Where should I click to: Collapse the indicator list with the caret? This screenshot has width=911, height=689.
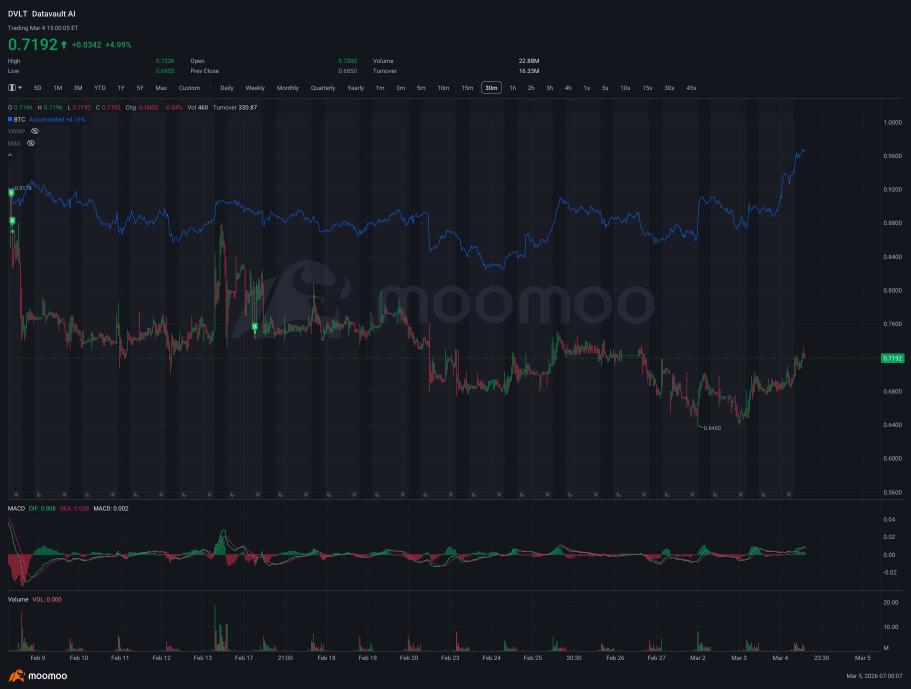tap(10, 155)
